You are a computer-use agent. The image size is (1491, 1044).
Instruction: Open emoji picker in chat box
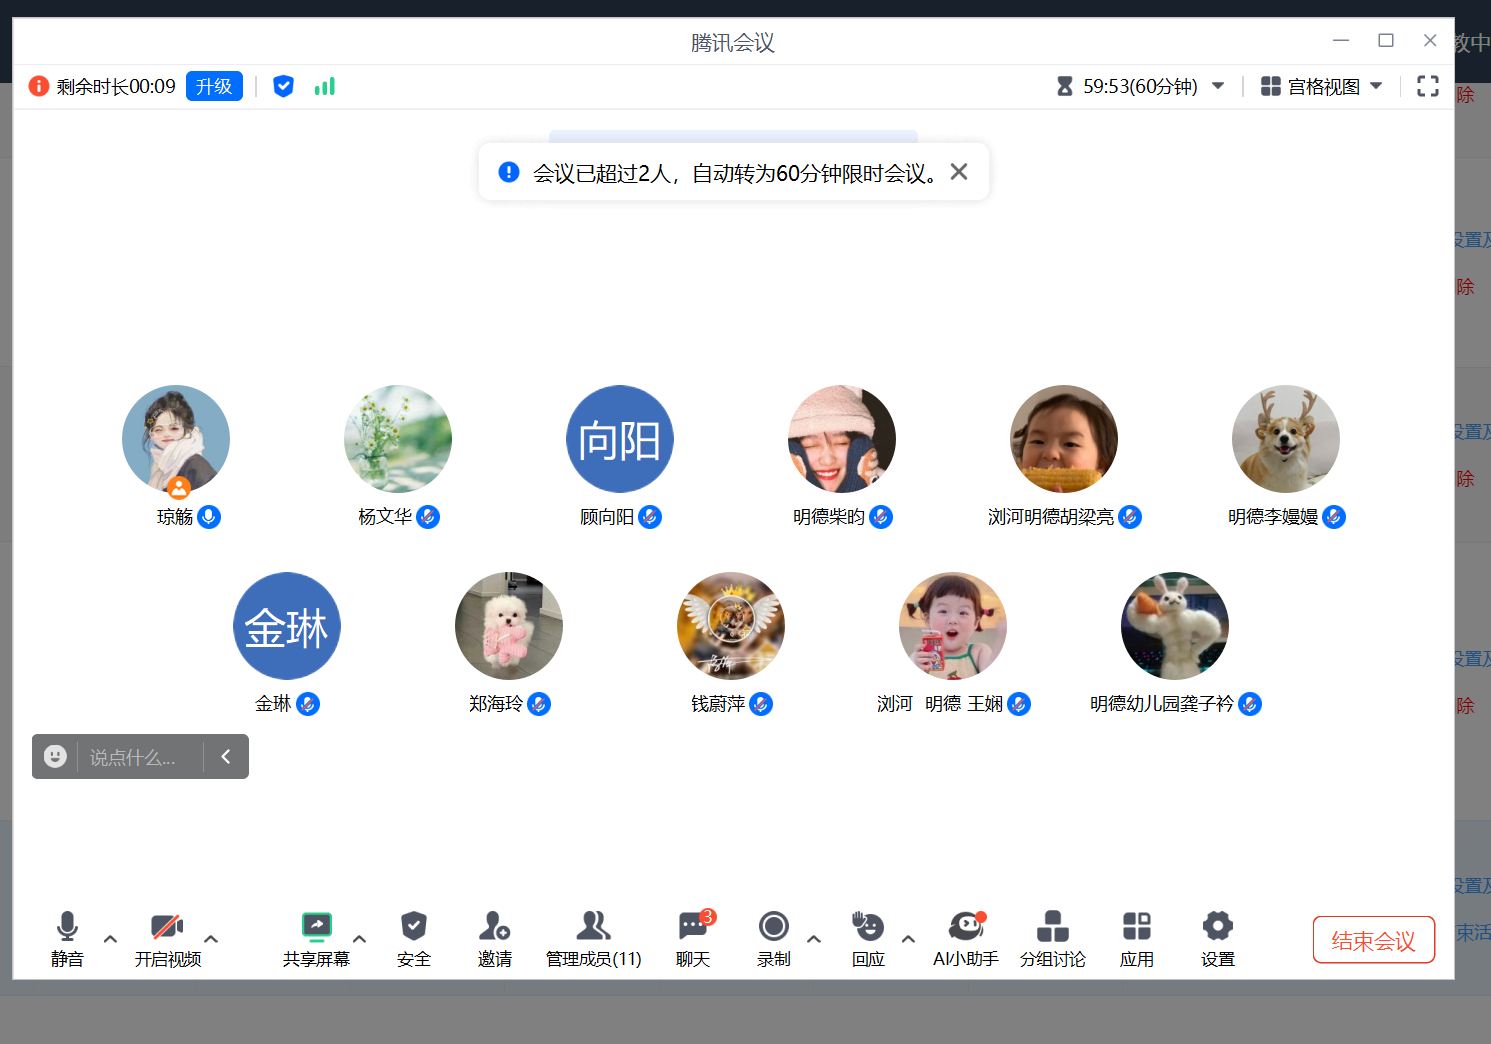pyautogui.click(x=56, y=757)
